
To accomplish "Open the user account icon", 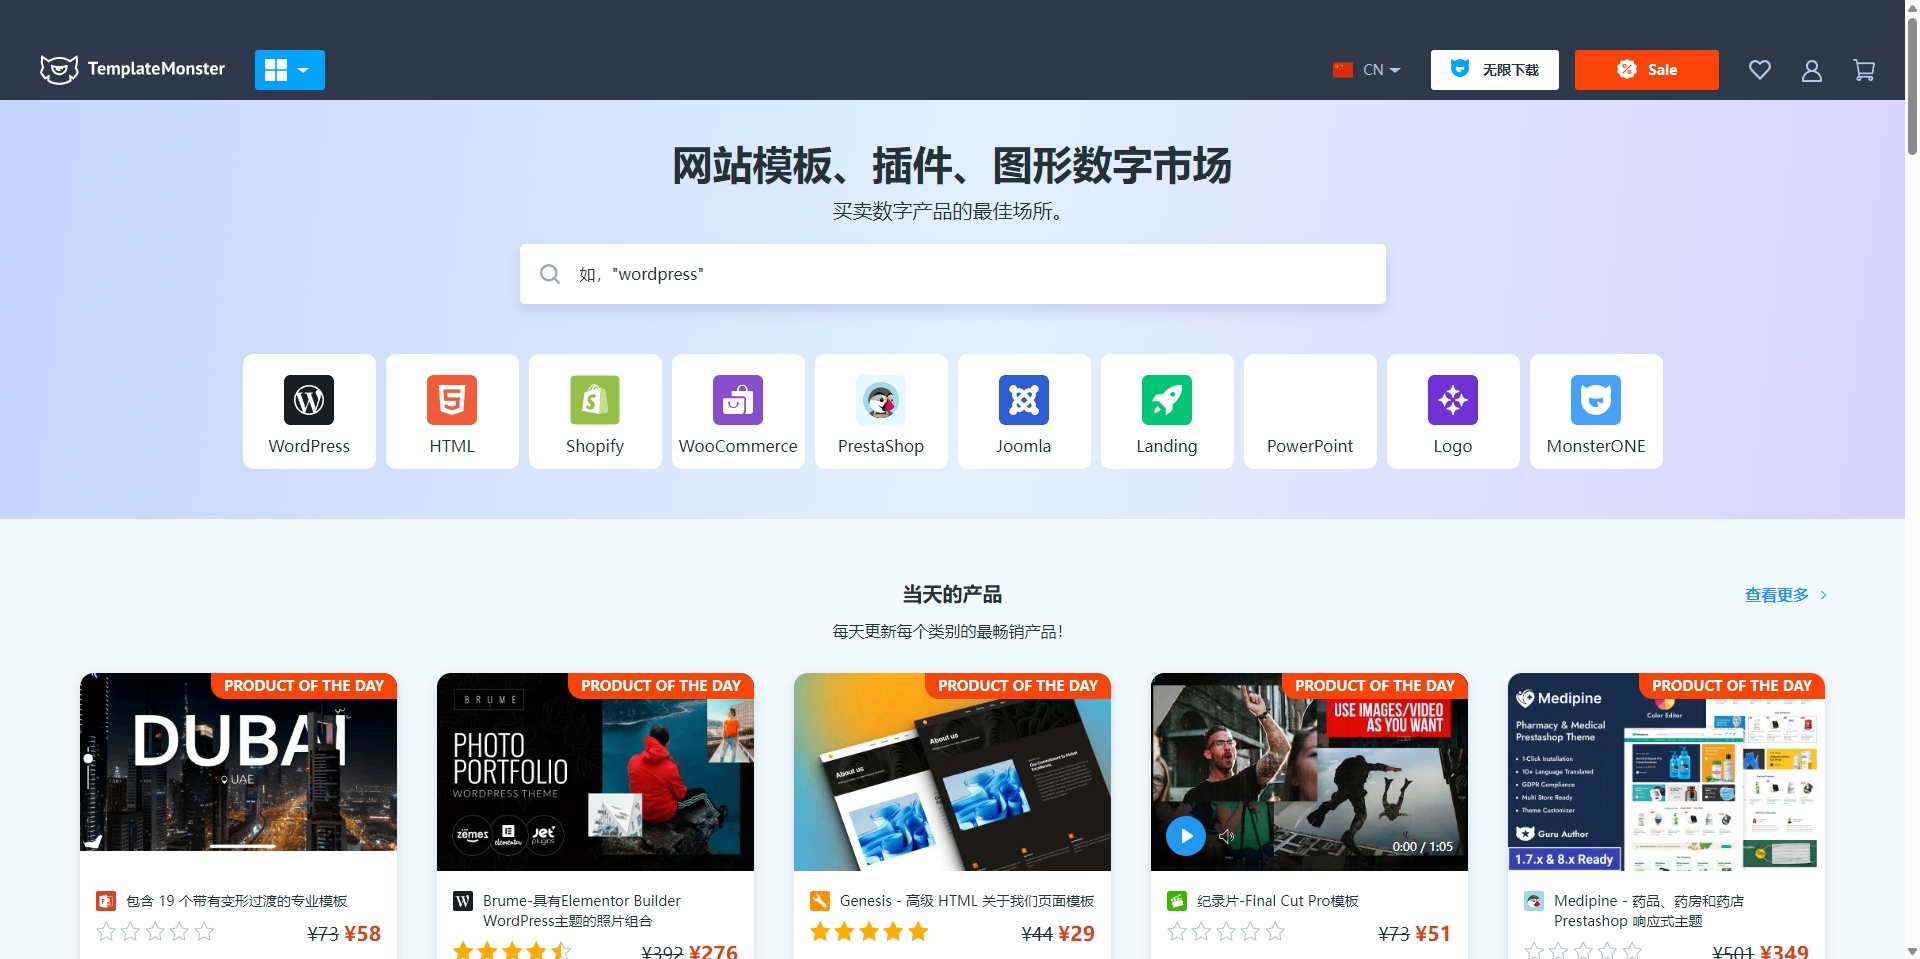I will pyautogui.click(x=1811, y=70).
